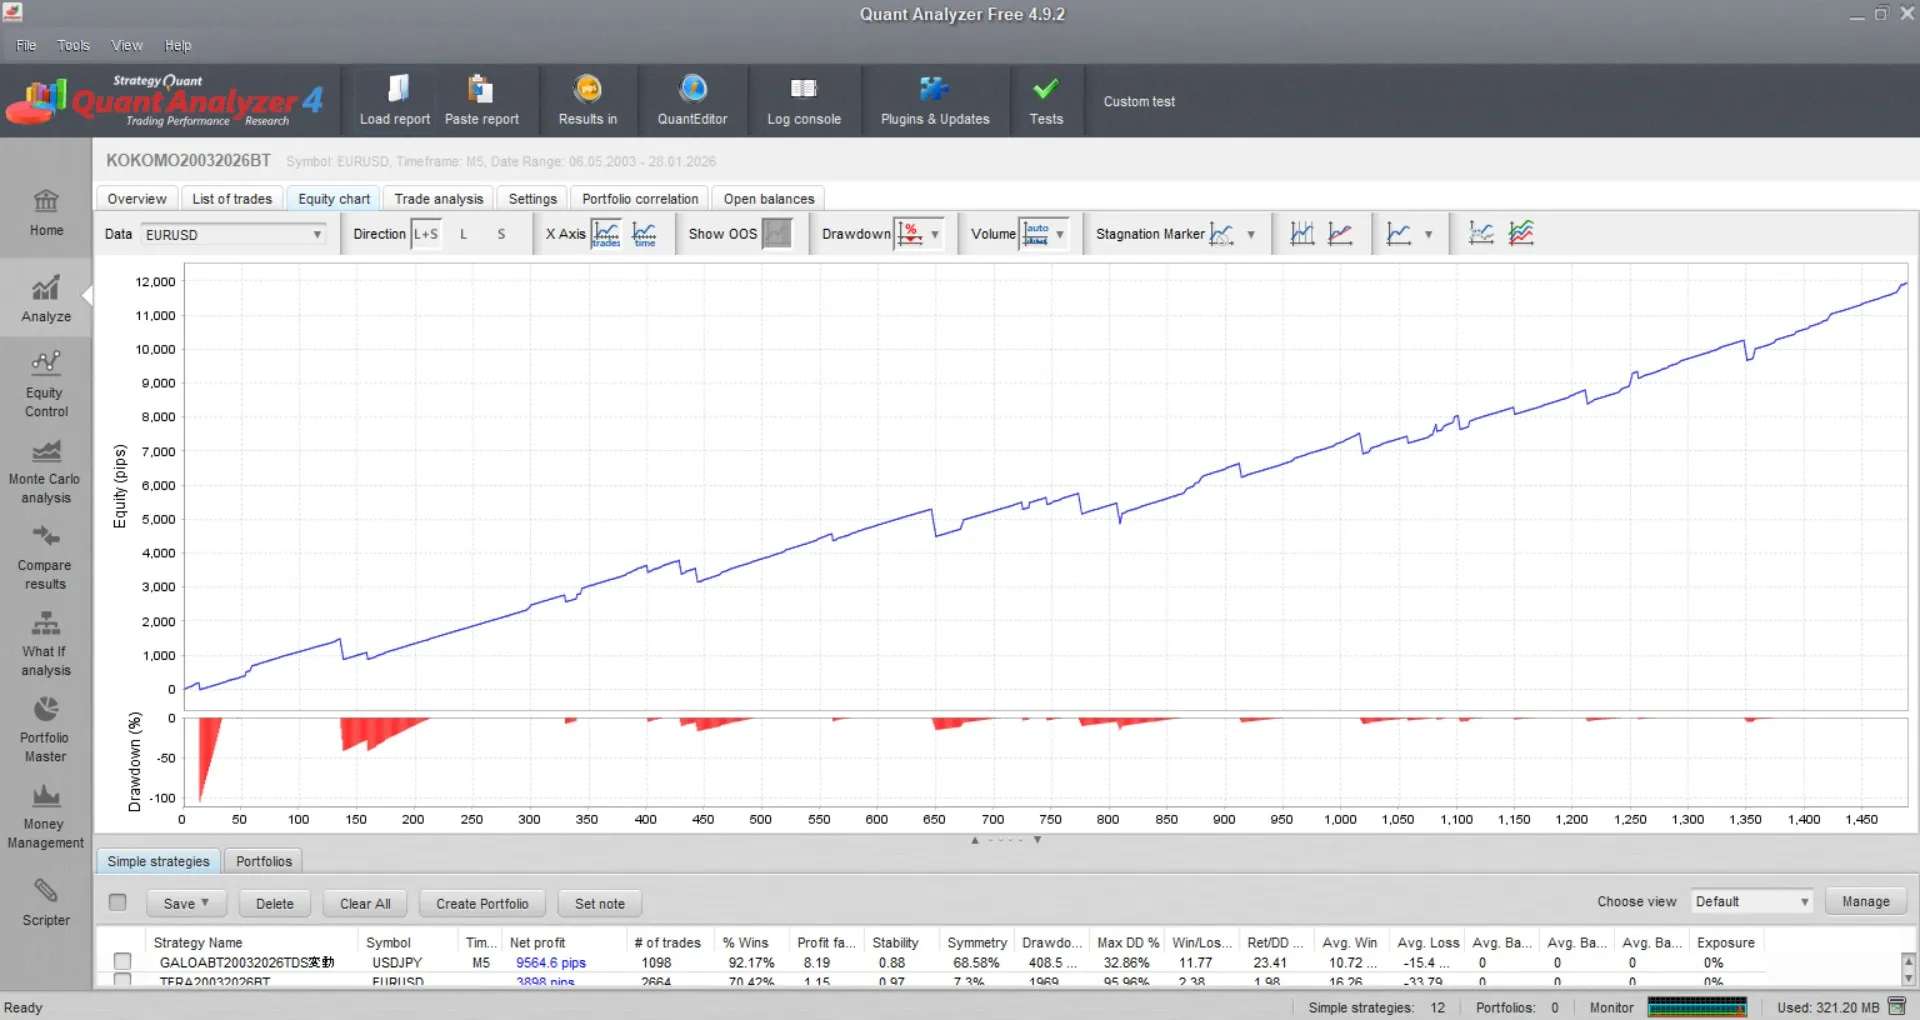Check the GALOABT20032026TDS strategy checkbox
1920x1020 pixels.
pos(122,962)
